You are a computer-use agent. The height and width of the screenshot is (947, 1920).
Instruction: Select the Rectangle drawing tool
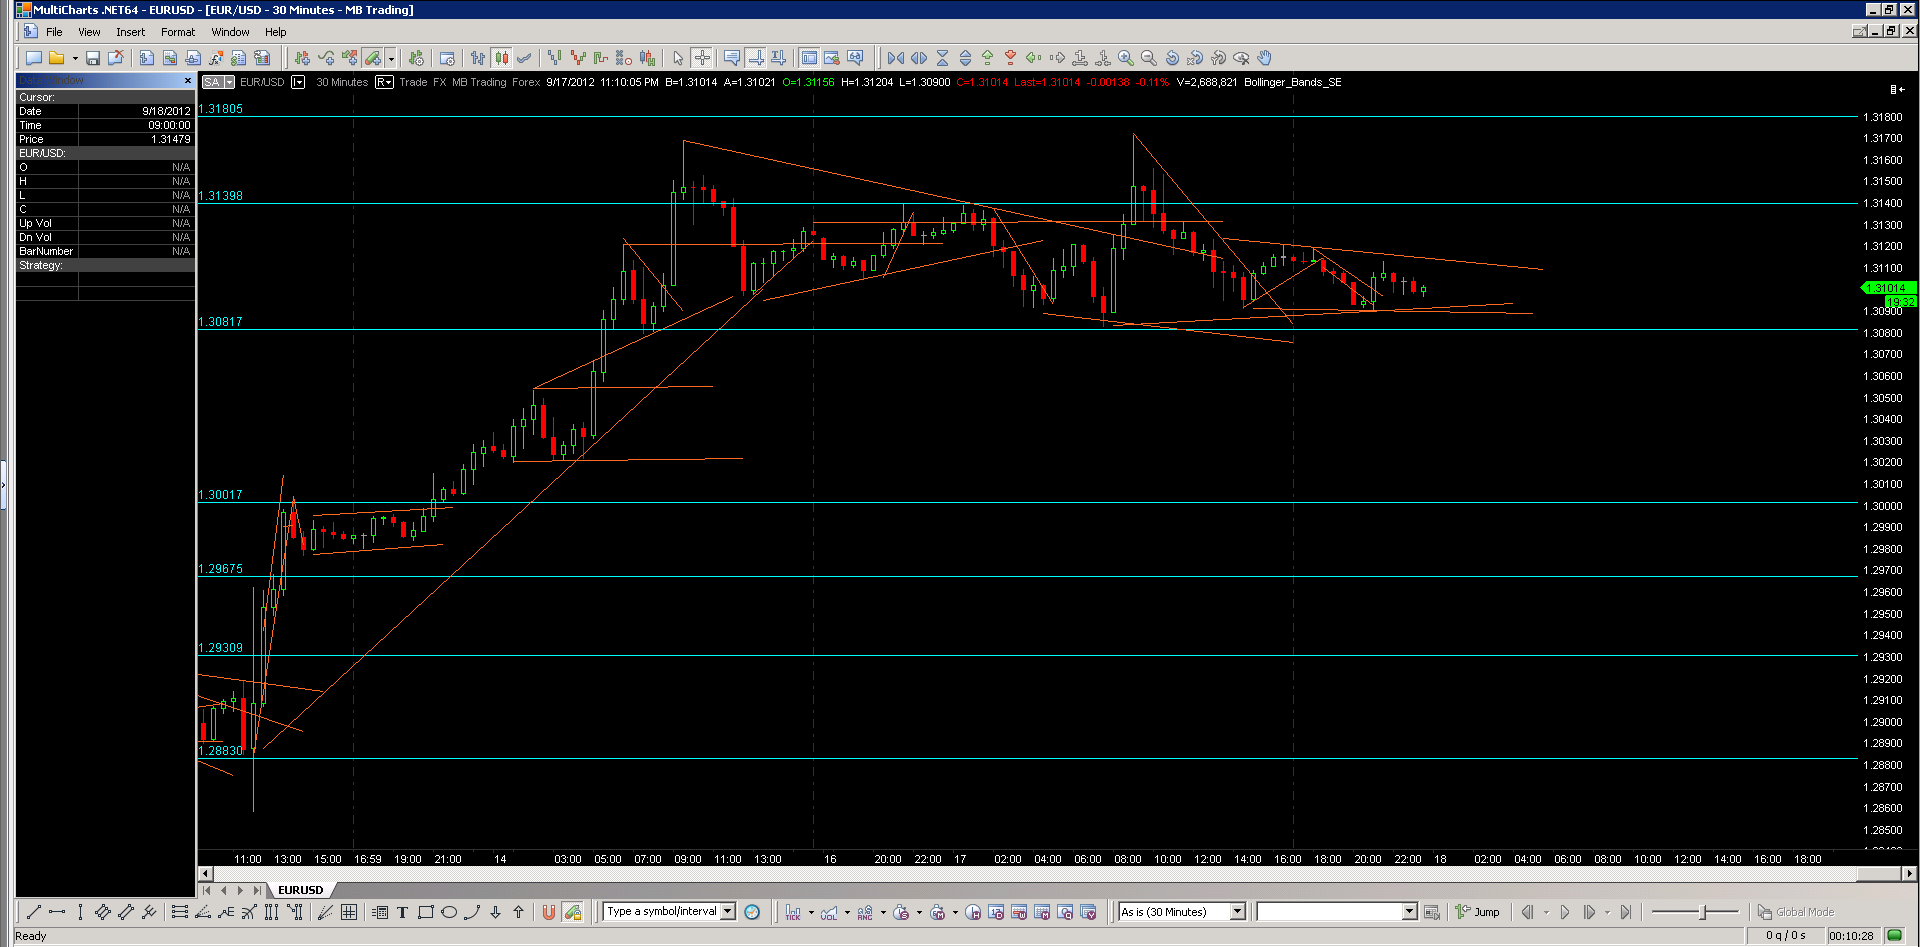click(425, 912)
